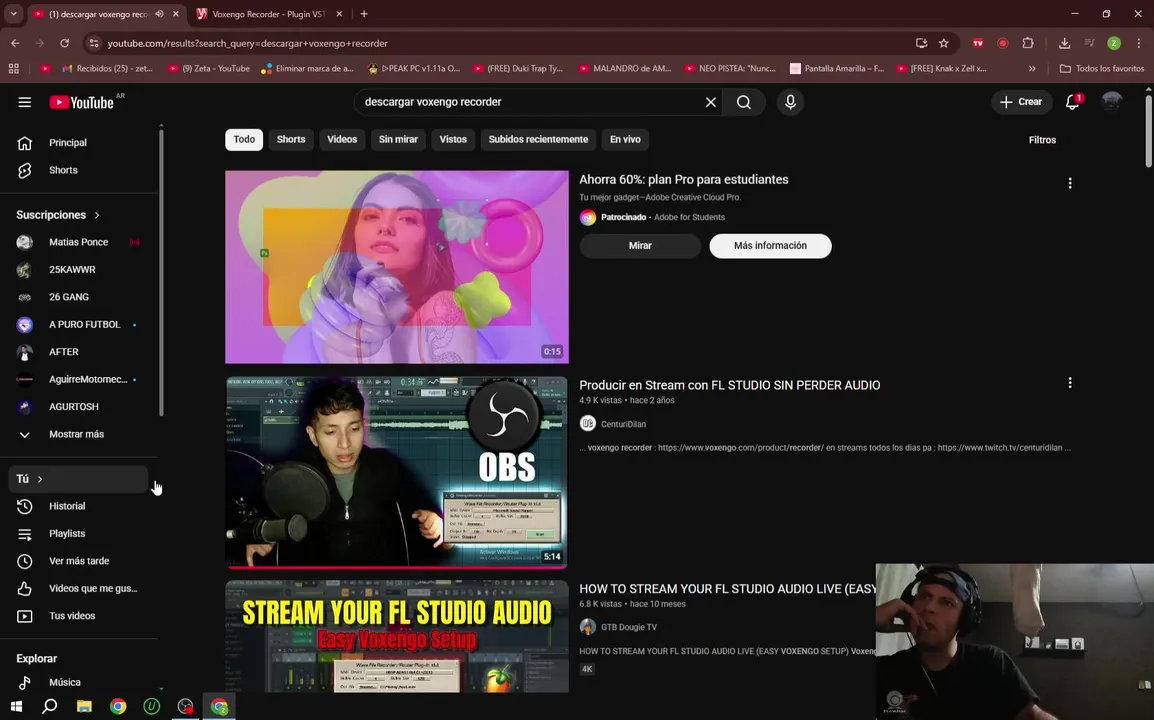Open the YouTube hamburger guide menu
Screen dimensions: 1154x720
[24, 102]
